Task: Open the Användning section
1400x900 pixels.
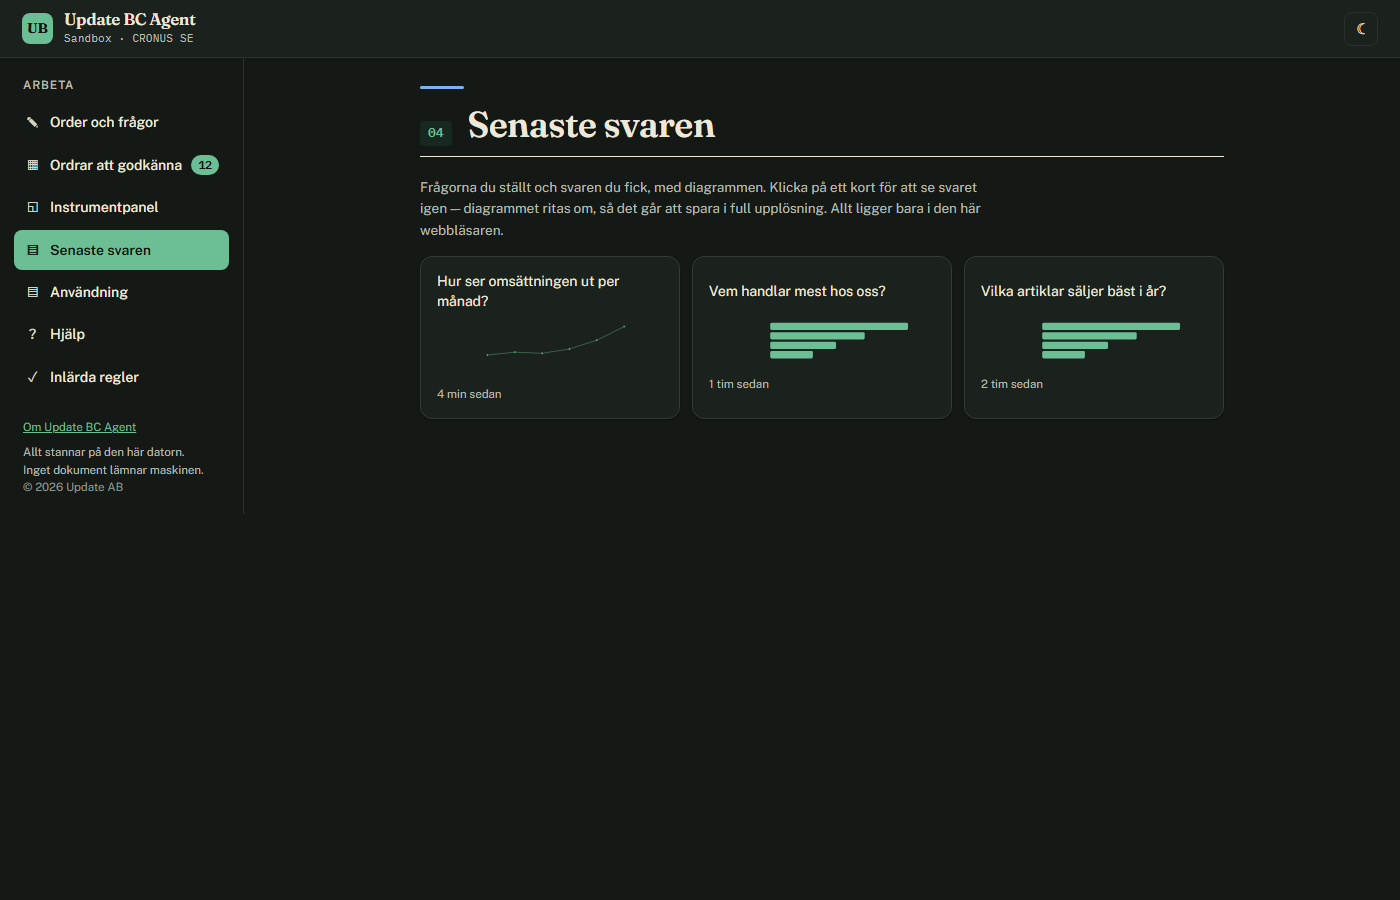Action: click(121, 292)
